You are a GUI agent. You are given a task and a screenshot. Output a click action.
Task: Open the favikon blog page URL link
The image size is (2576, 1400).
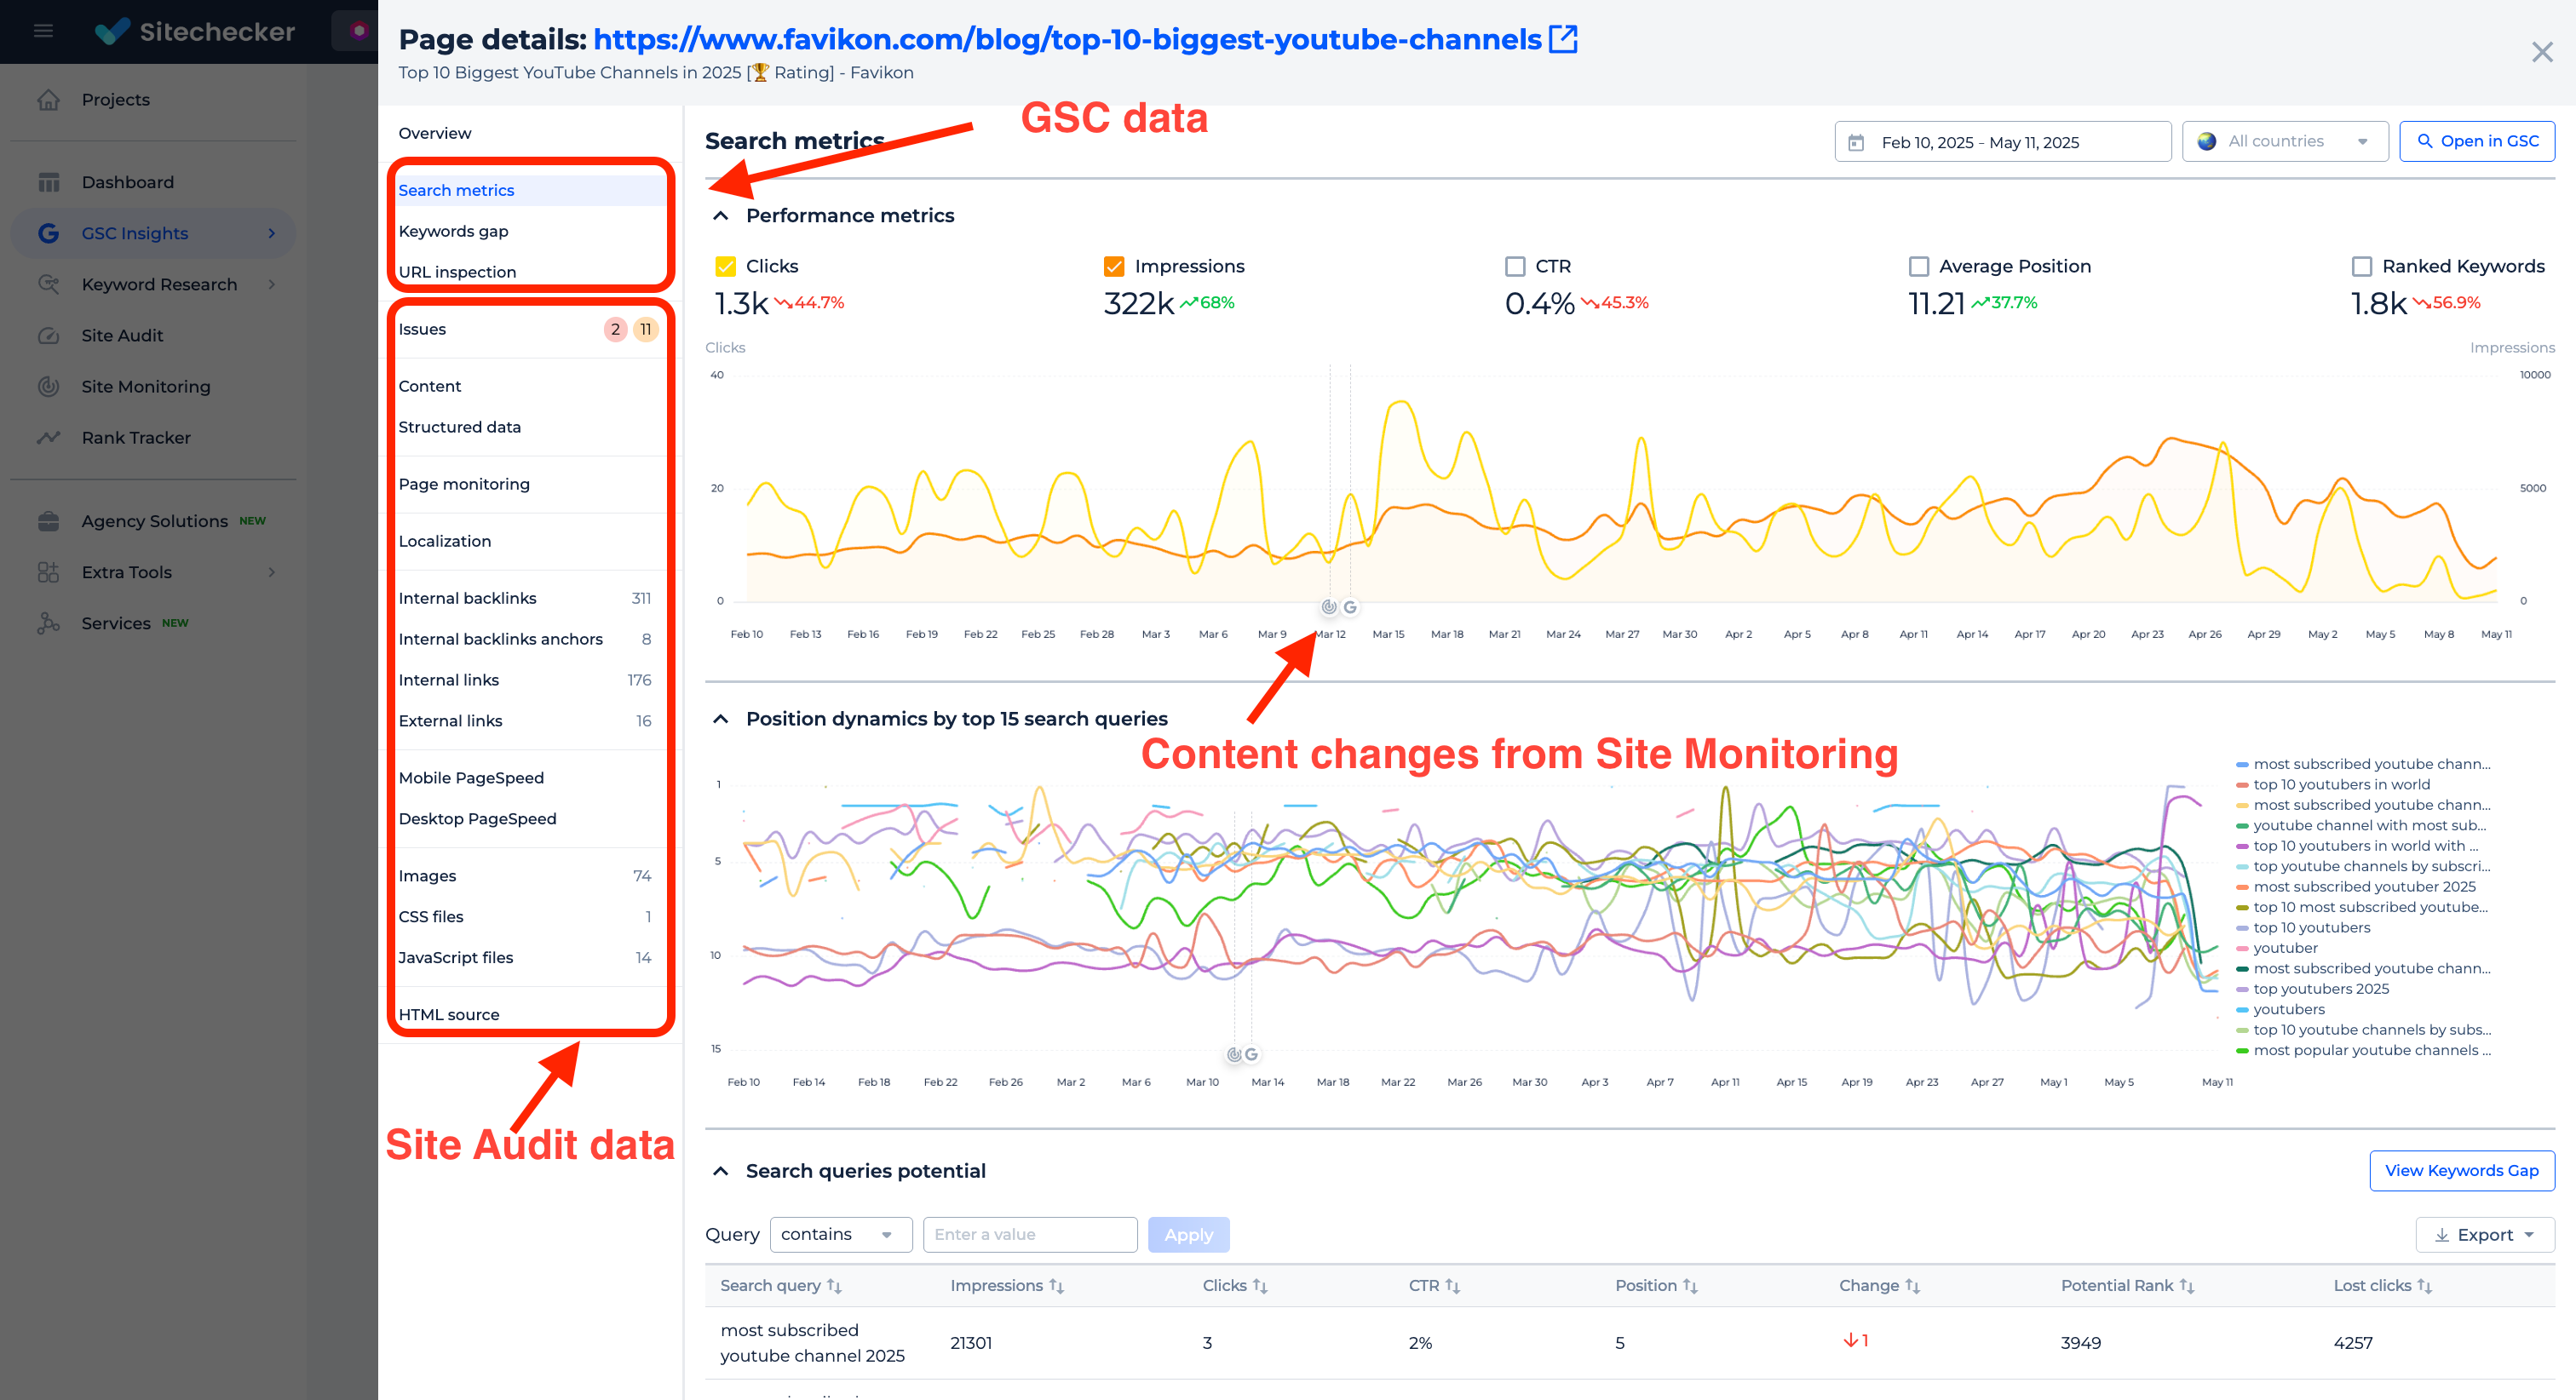1067,39
